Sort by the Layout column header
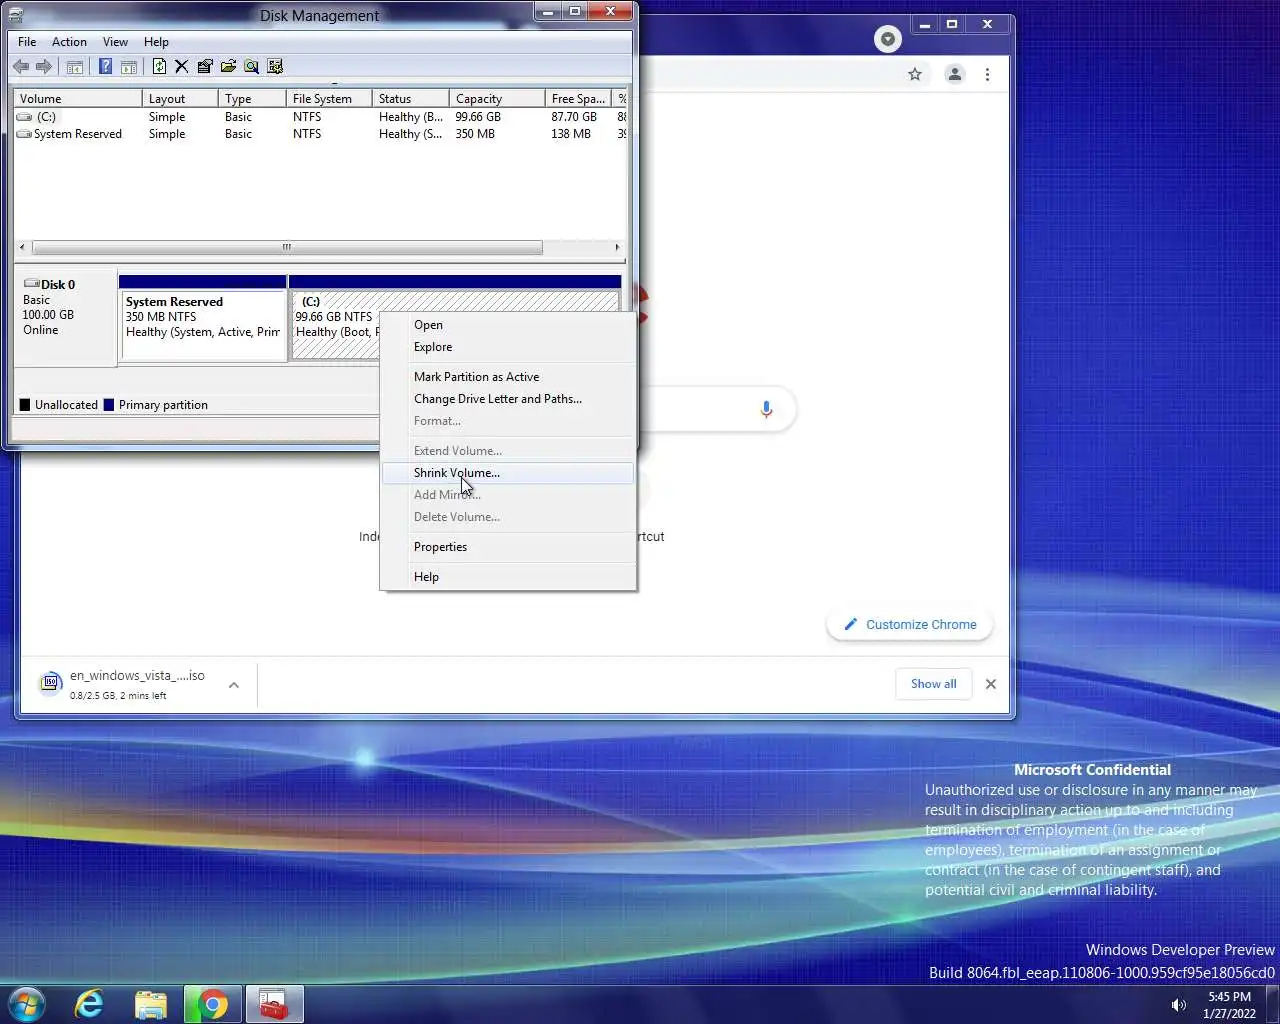Screen dimensions: 1280x1024 [x=180, y=99]
